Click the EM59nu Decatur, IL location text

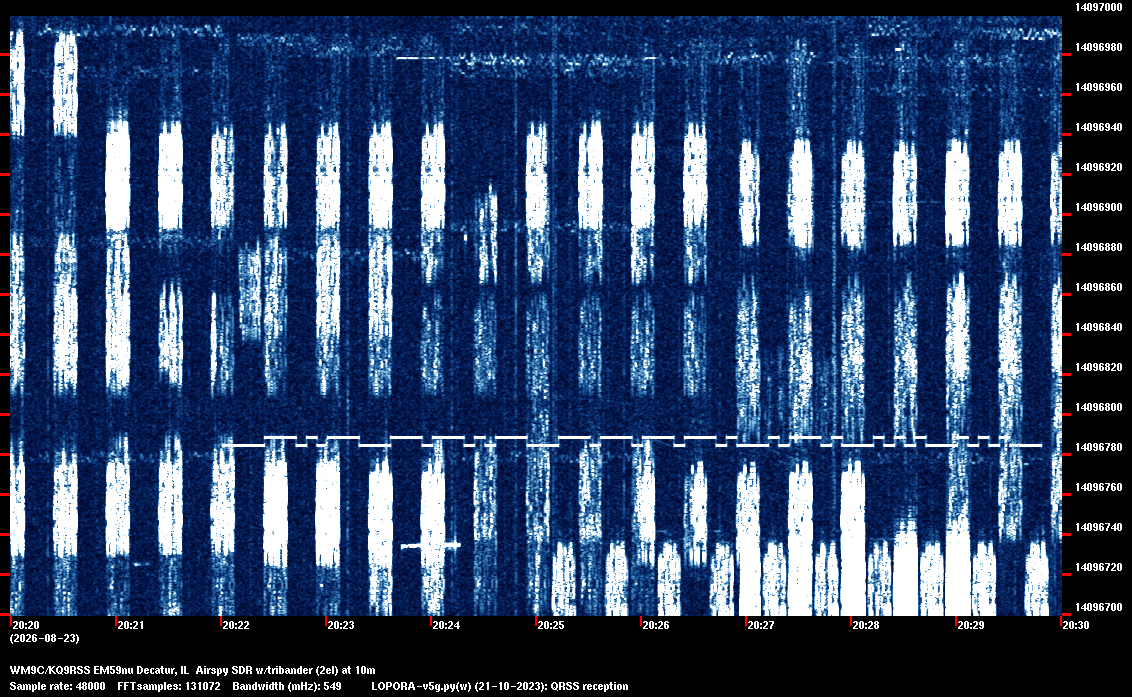[x=141, y=670]
